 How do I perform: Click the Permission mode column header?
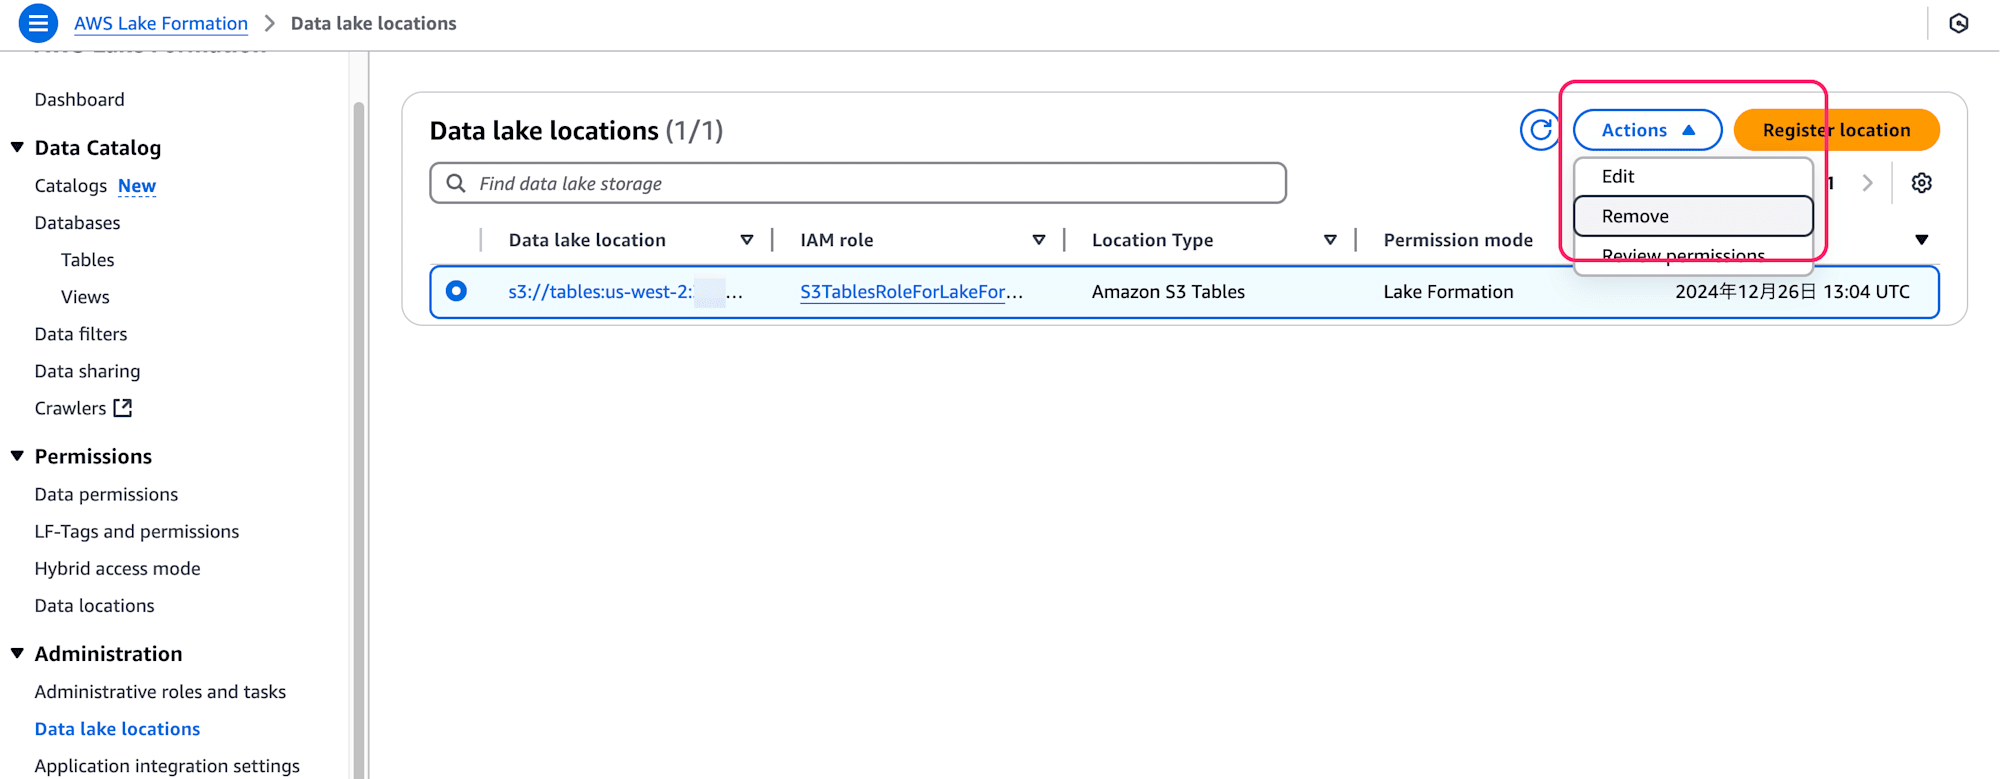click(x=1458, y=240)
